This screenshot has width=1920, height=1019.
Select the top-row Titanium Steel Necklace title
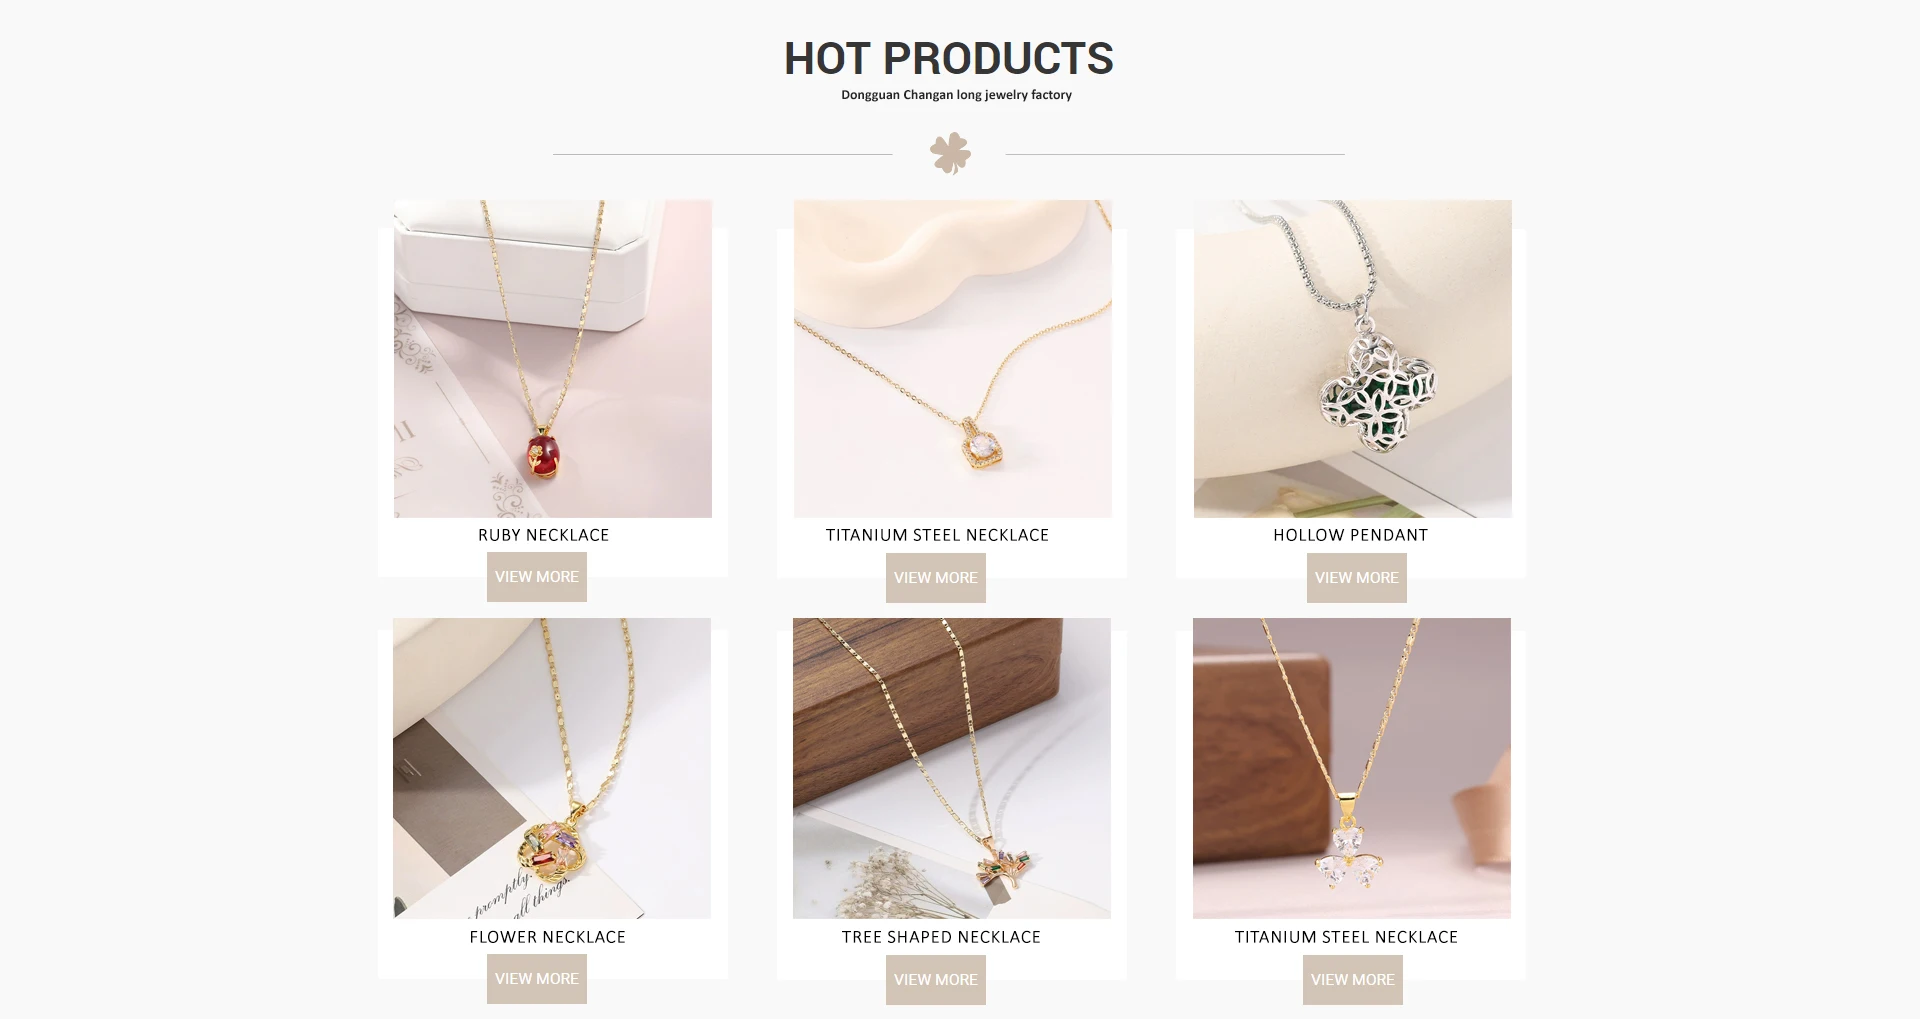(x=938, y=535)
